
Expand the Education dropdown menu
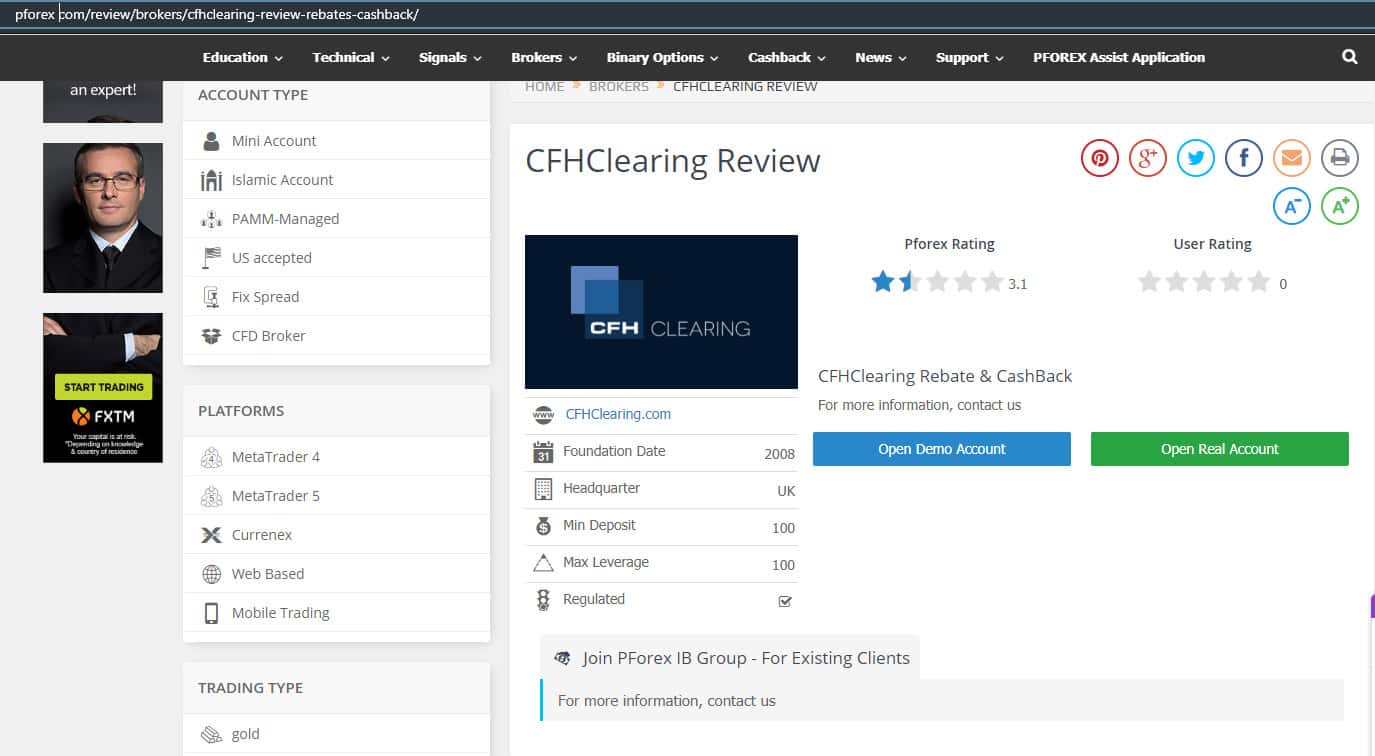coord(242,58)
